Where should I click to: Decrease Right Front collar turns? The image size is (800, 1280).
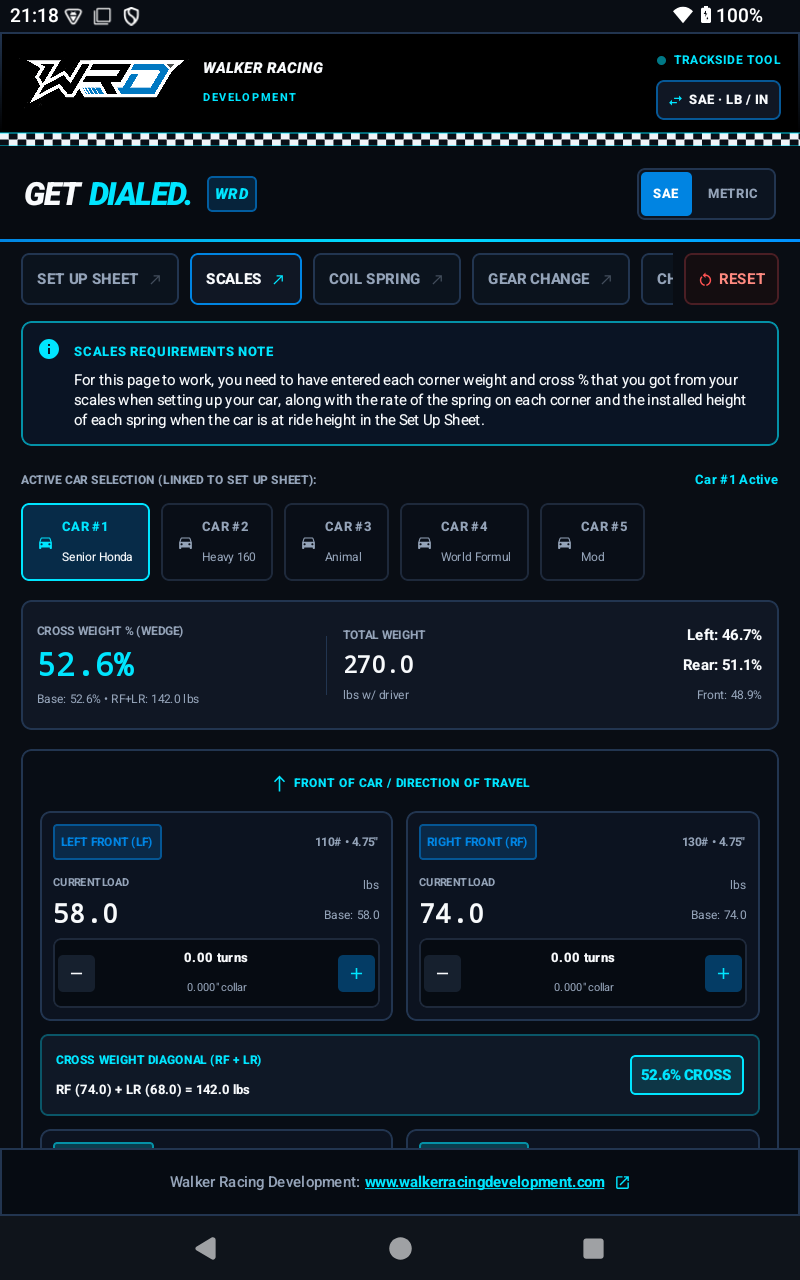(x=442, y=973)
